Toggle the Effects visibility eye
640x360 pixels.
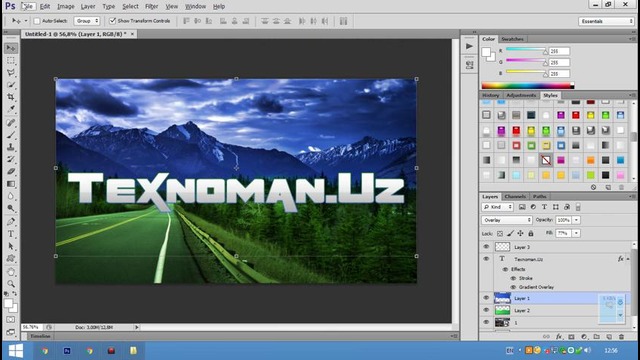(505, 269)
